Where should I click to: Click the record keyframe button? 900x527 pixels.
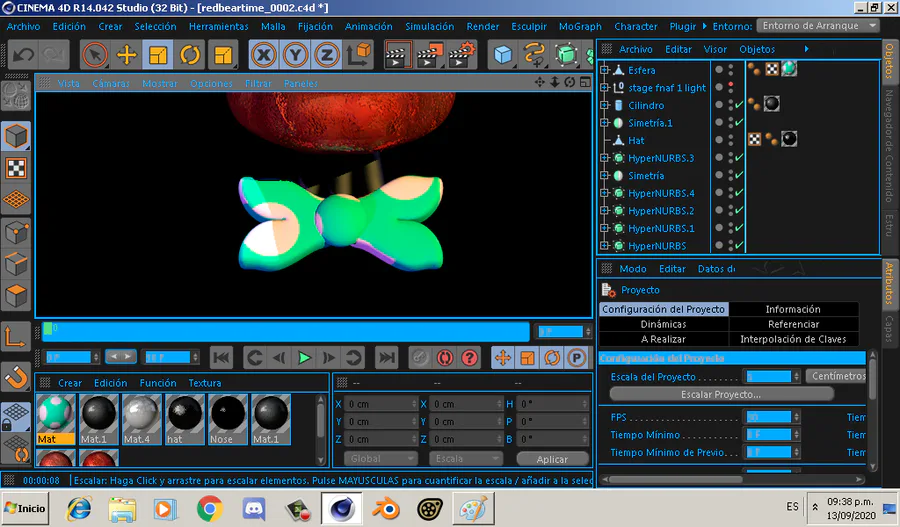coord(420,358)
